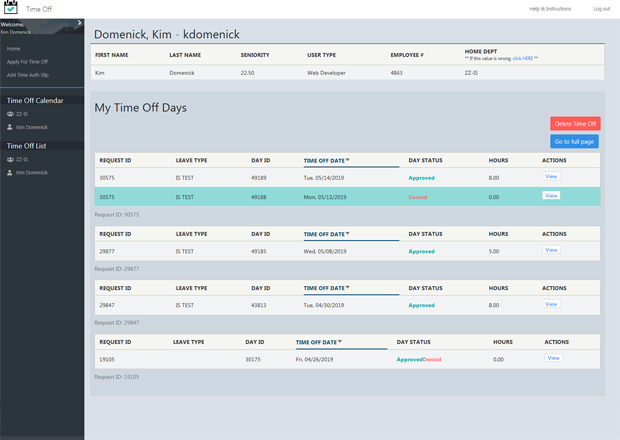
Task: Select the Kim Domenick person icon under Time Off Calendar
Action: (x=10, y=127)
